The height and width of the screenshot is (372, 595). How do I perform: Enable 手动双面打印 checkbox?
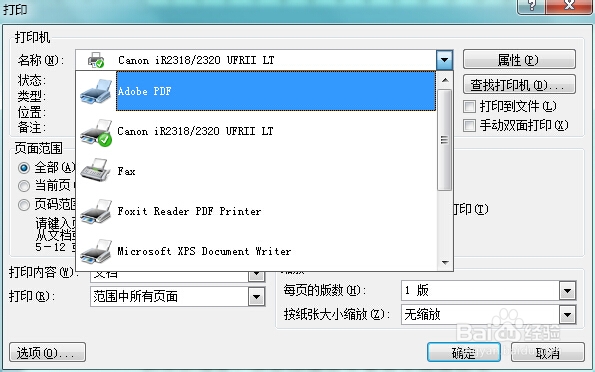(469, 125)
